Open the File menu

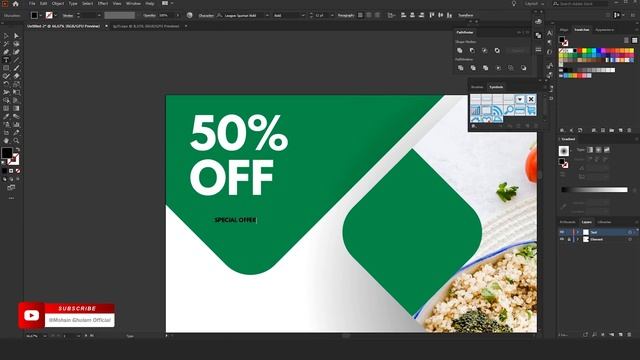(x=32, y=3)
